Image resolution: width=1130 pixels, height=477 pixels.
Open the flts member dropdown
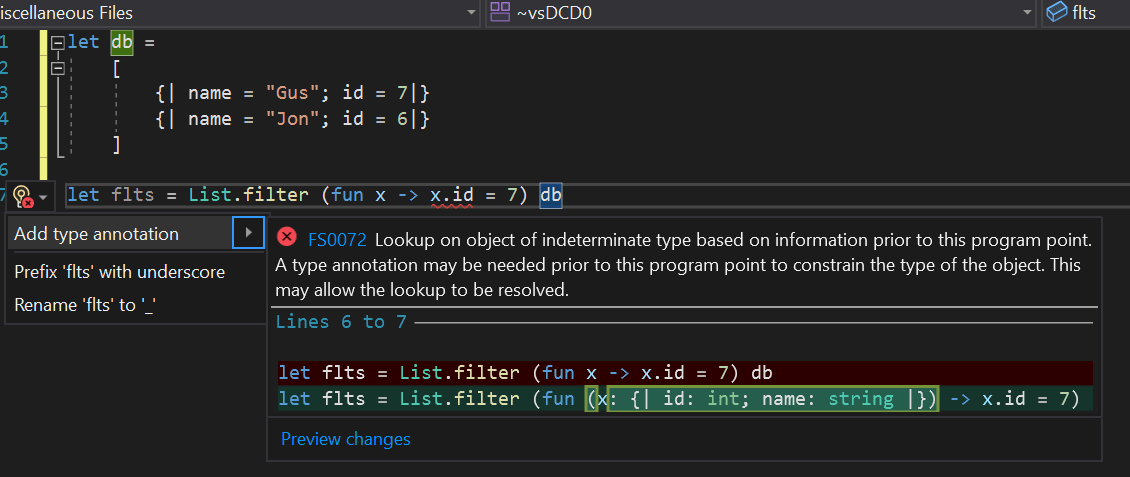1086,13
